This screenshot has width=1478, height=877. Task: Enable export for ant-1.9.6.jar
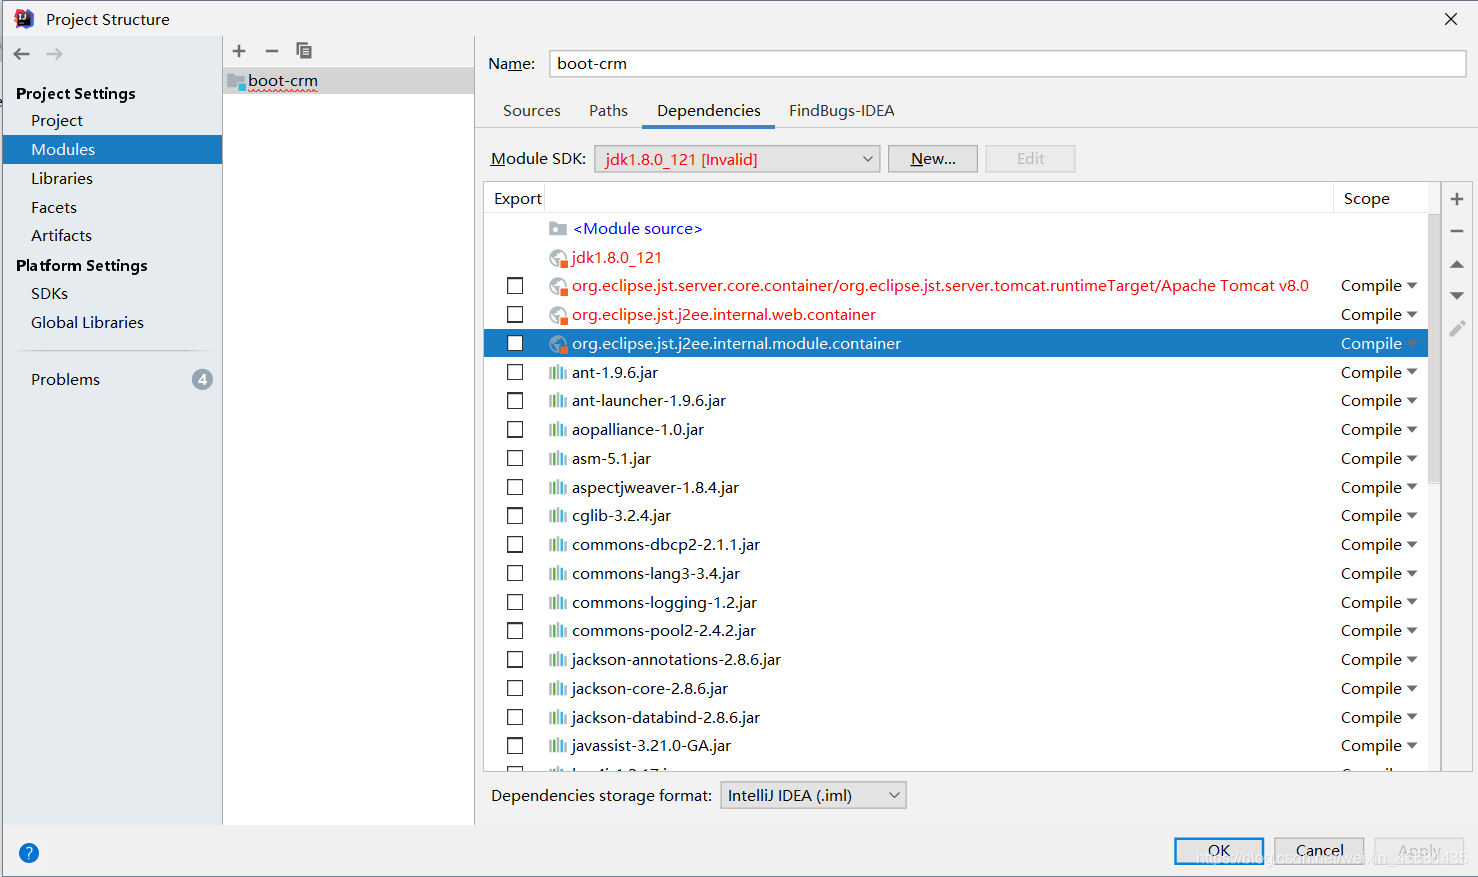click(515, 372)
